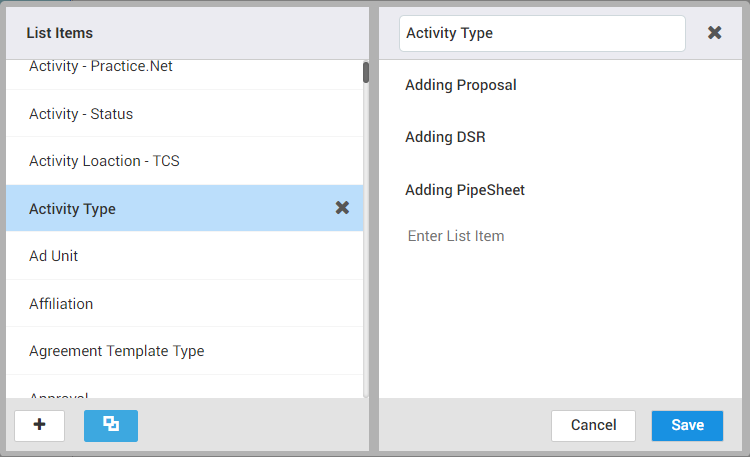The image size is (750, 457).
Task: Open Activity Loaction - TCS list
Action: pyautogui.click(x=104, y=161)
